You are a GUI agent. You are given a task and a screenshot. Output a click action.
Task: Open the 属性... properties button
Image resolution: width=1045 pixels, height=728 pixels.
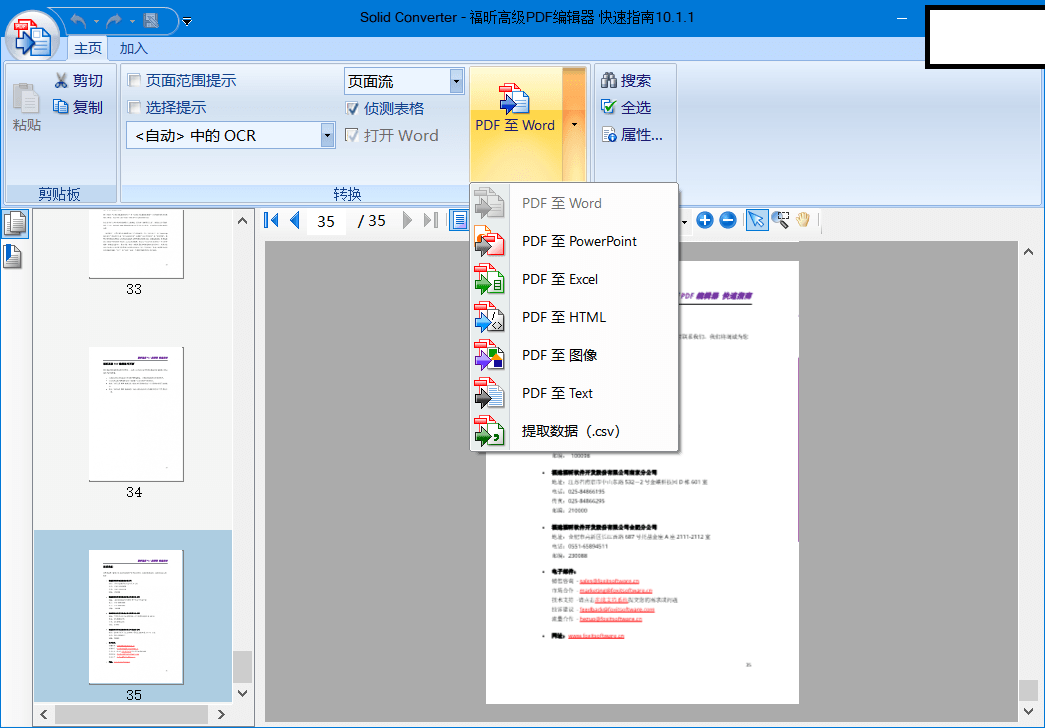632,135
